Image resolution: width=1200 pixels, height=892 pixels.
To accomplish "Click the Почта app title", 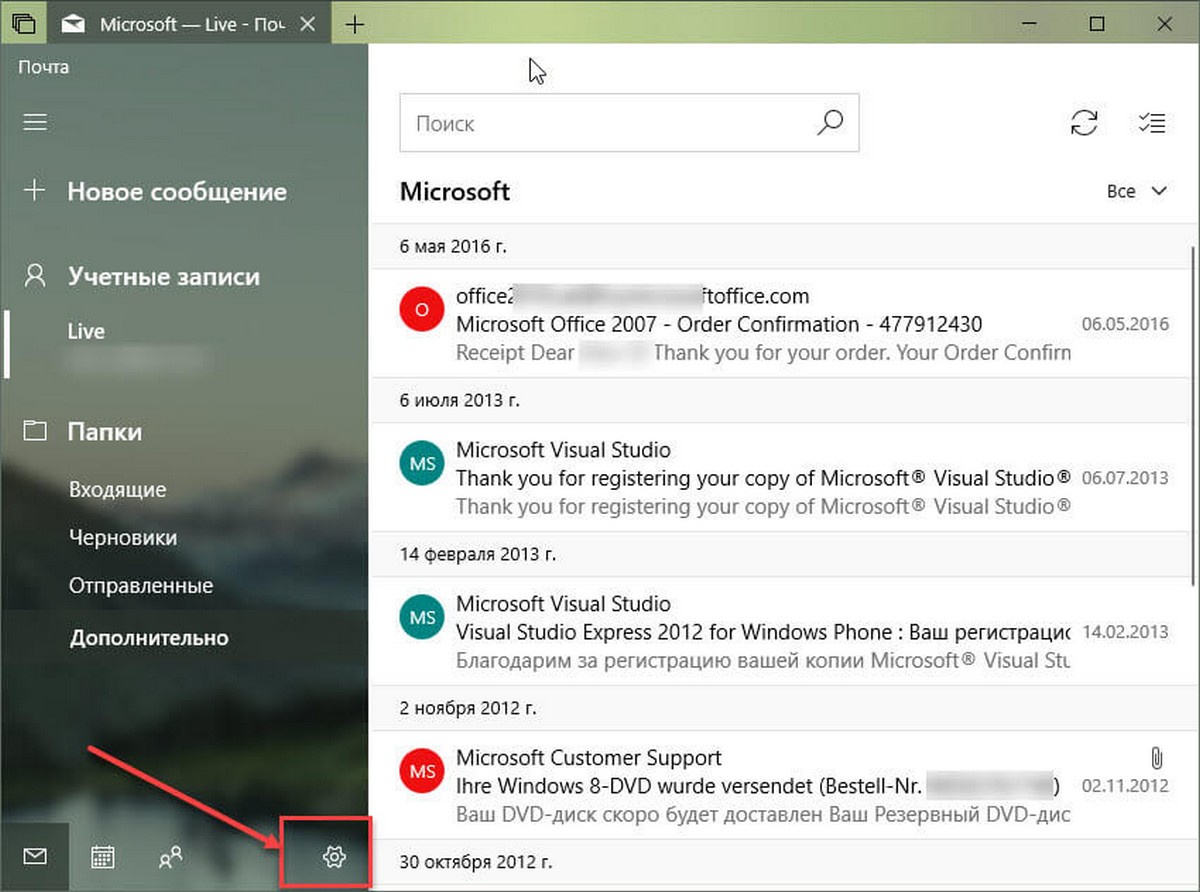I will tap(44, 67).
